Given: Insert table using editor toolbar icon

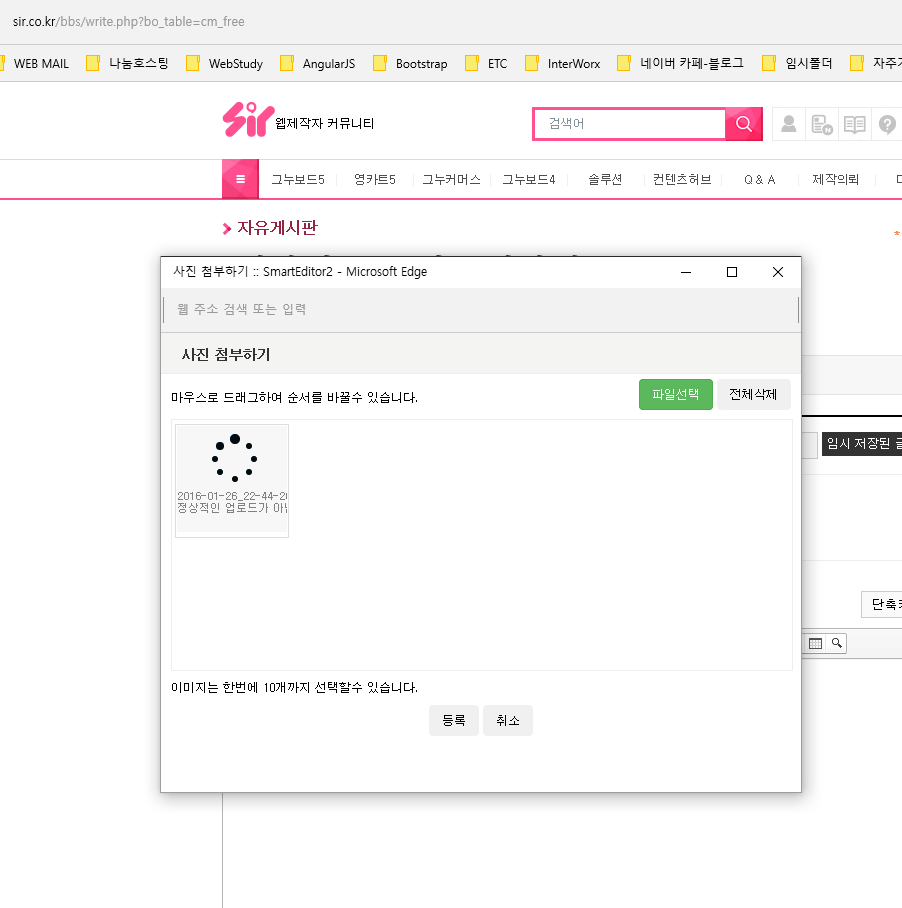Looking at the screenshot, I should point(815,643).
